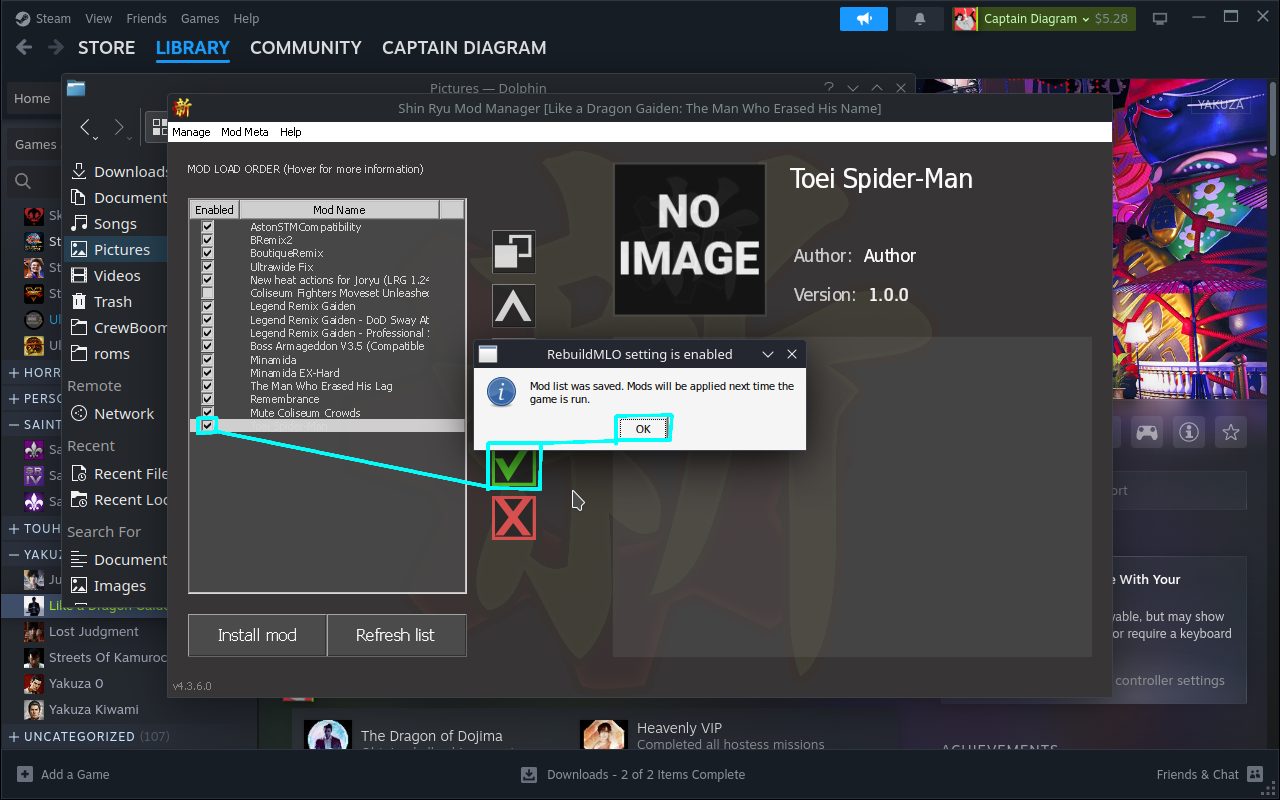Click the overlapping squares icon in Mod Manager
Viewport: 1280px width, 800px height.
point(514,252)
